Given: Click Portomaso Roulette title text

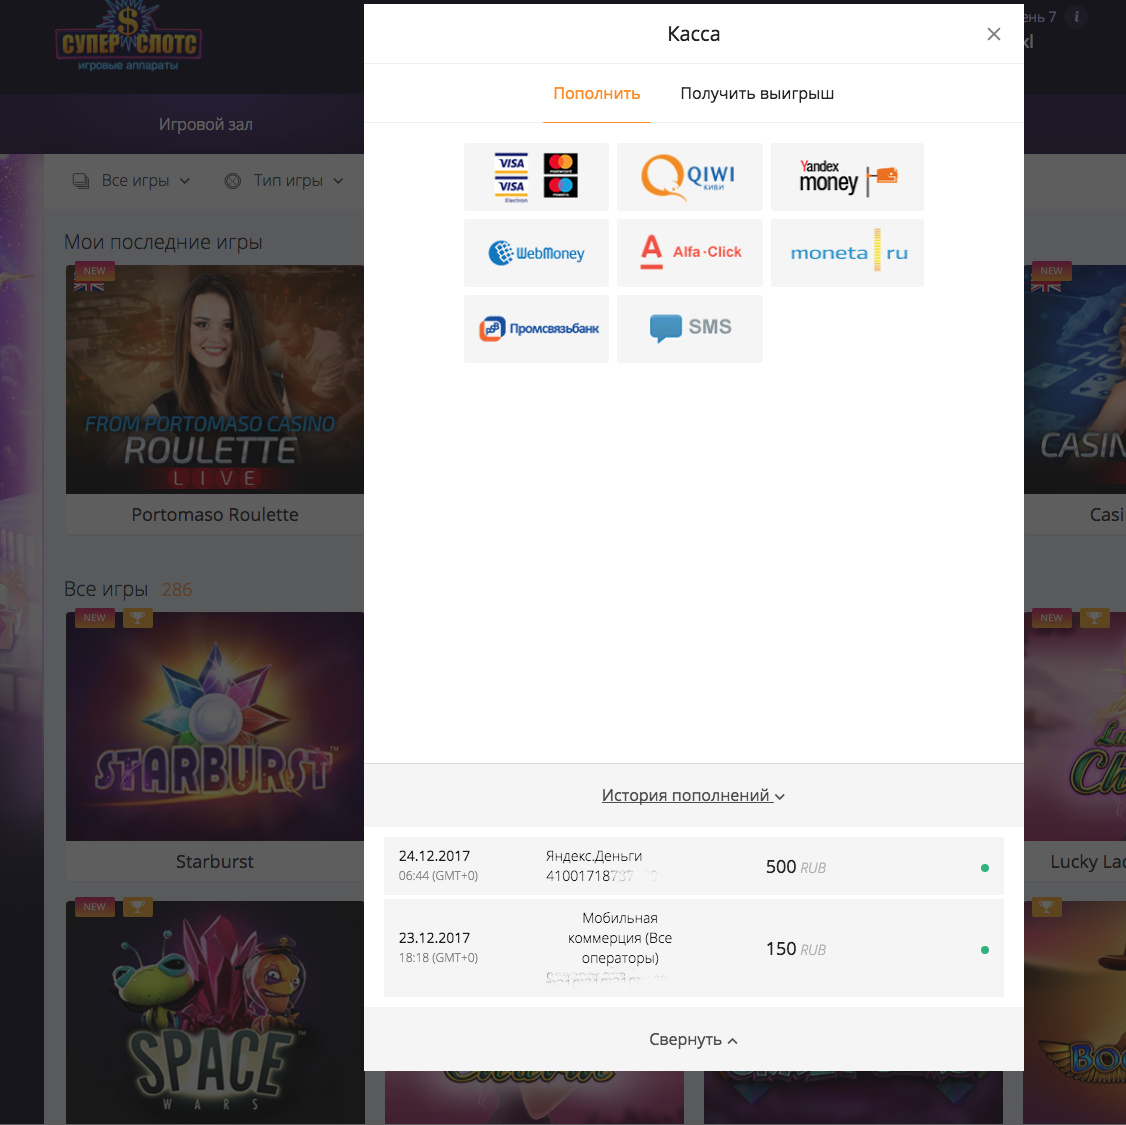Looking at the screenshot, I should click(x=215, y=515).
